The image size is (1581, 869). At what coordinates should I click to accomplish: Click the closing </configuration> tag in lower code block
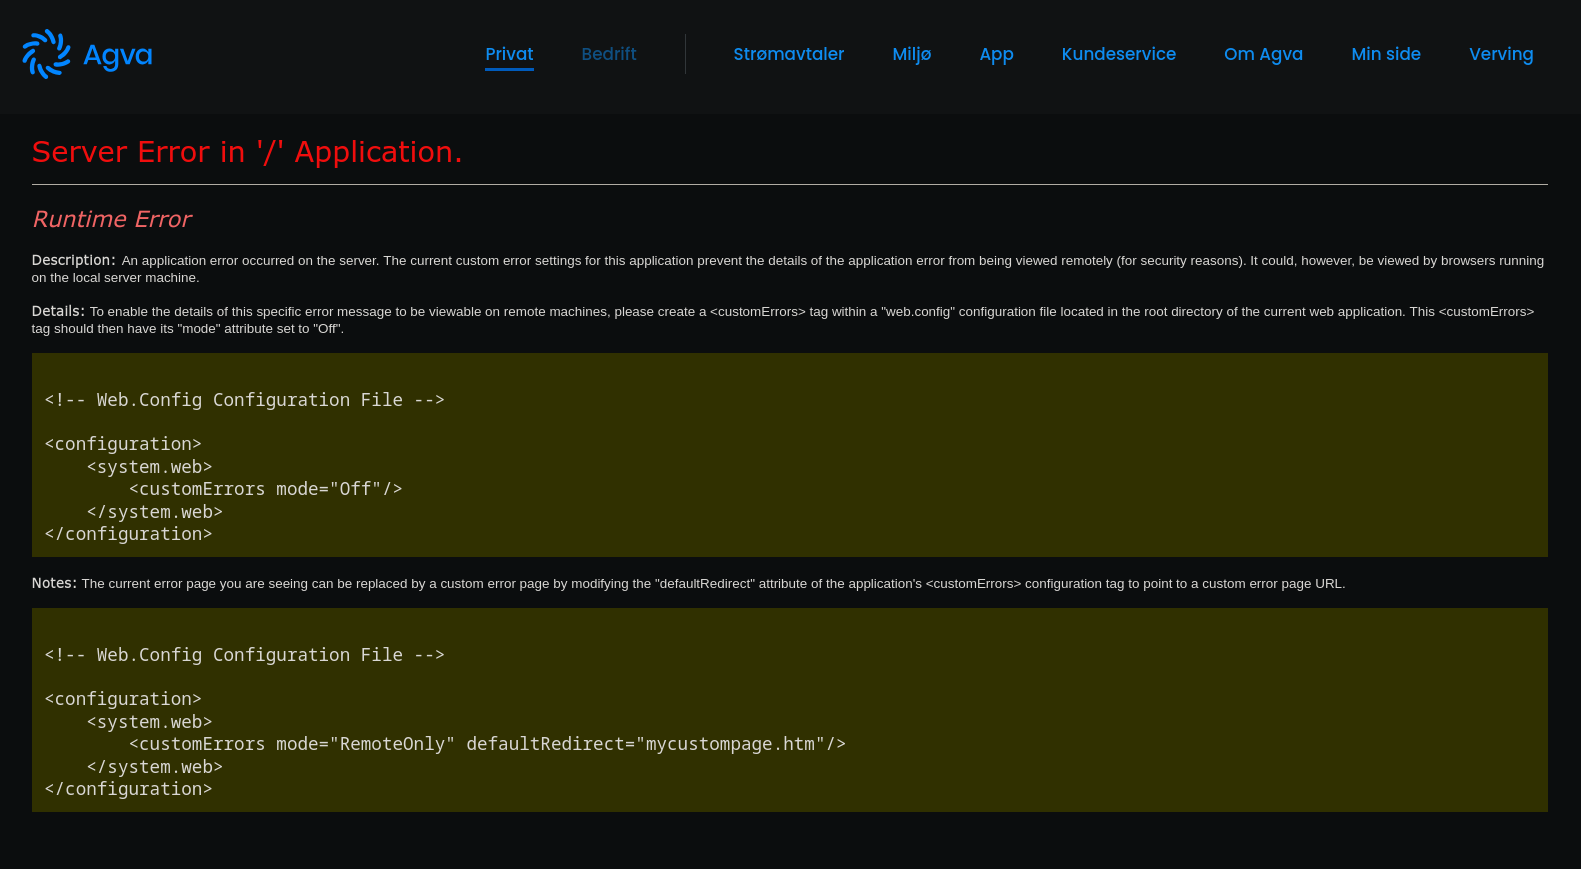click(x=128, y=789)
